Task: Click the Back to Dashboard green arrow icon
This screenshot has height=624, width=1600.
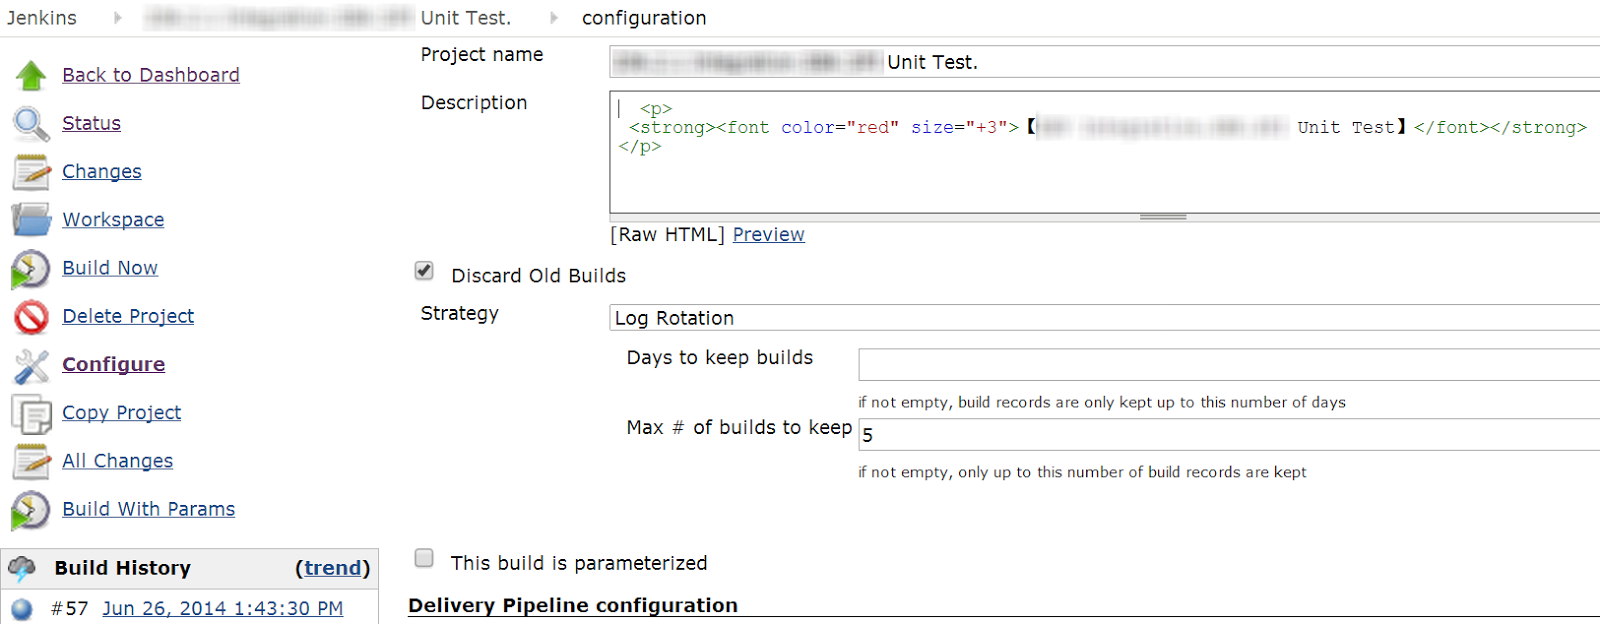Action: 31,75
